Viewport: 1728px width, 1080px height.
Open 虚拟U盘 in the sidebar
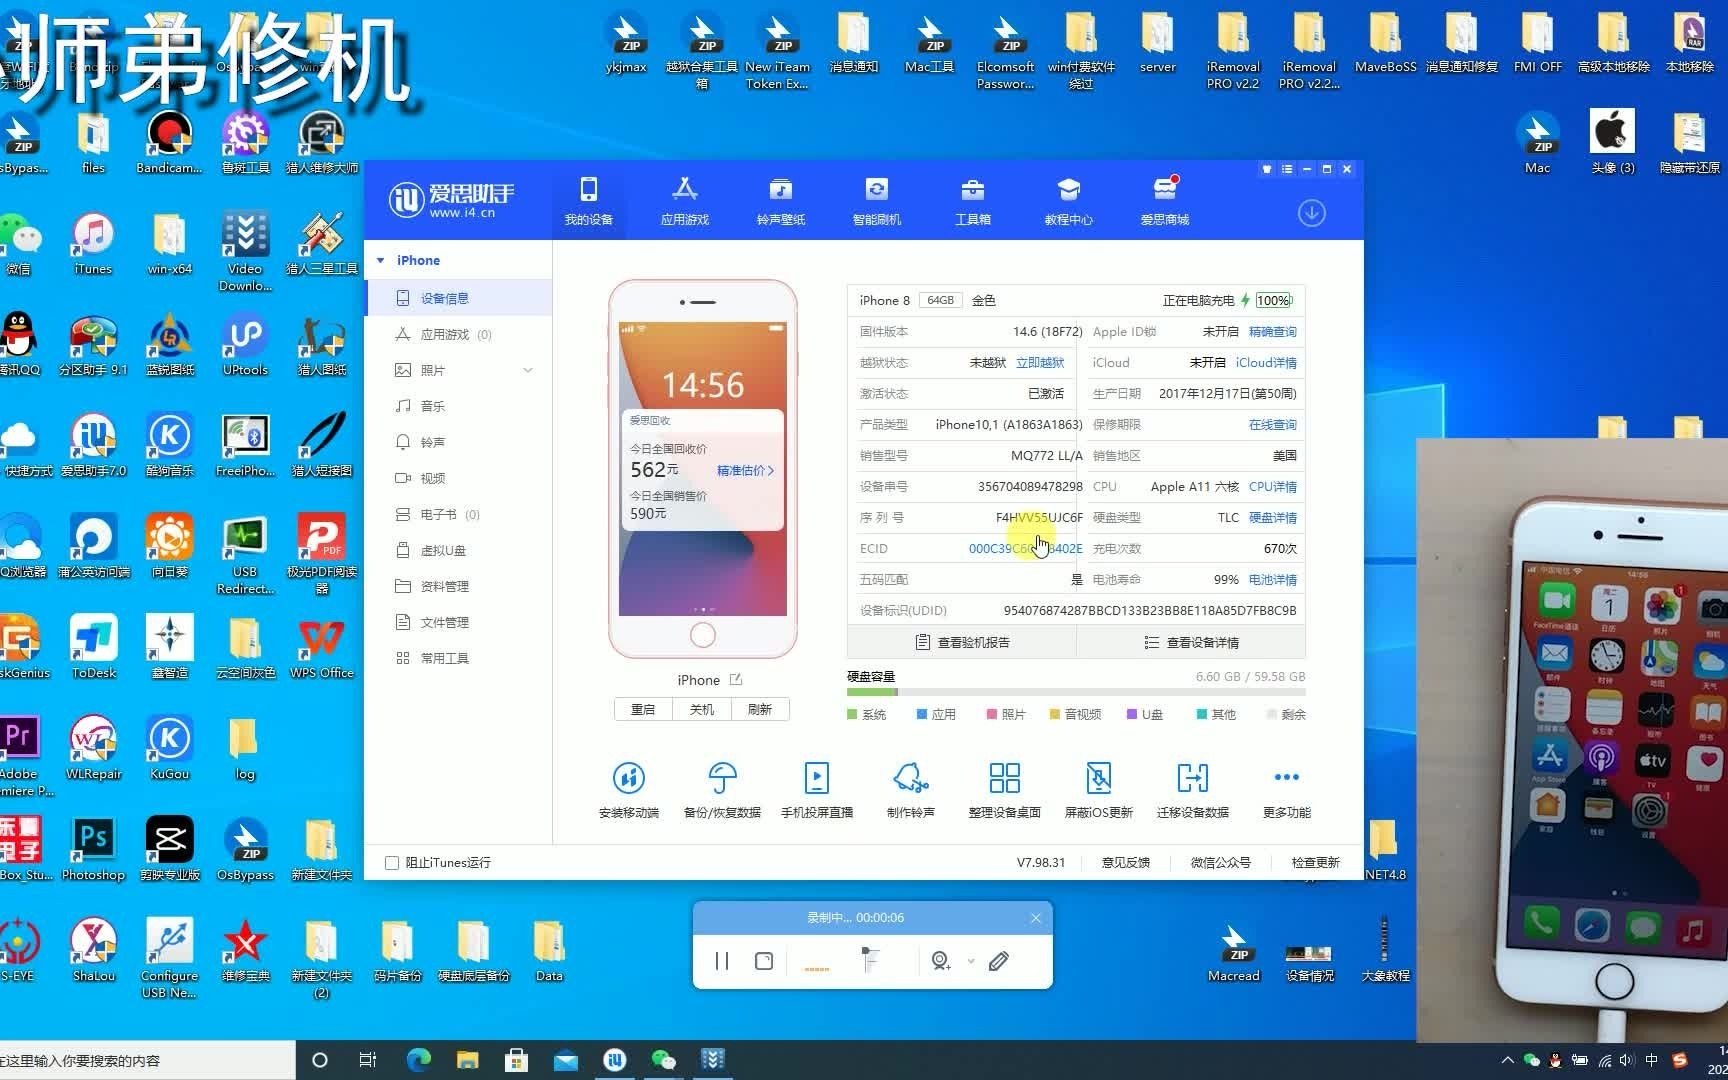pos(458,550)
